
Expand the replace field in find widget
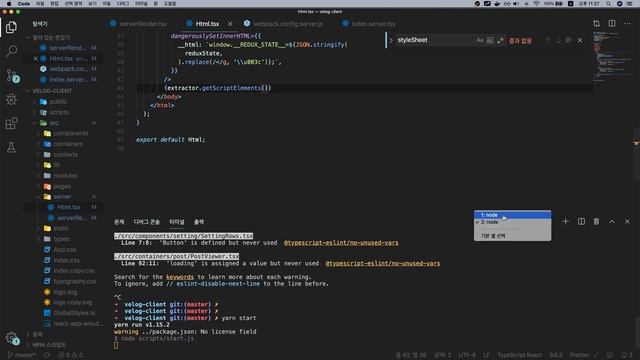[x=391, y=40]
